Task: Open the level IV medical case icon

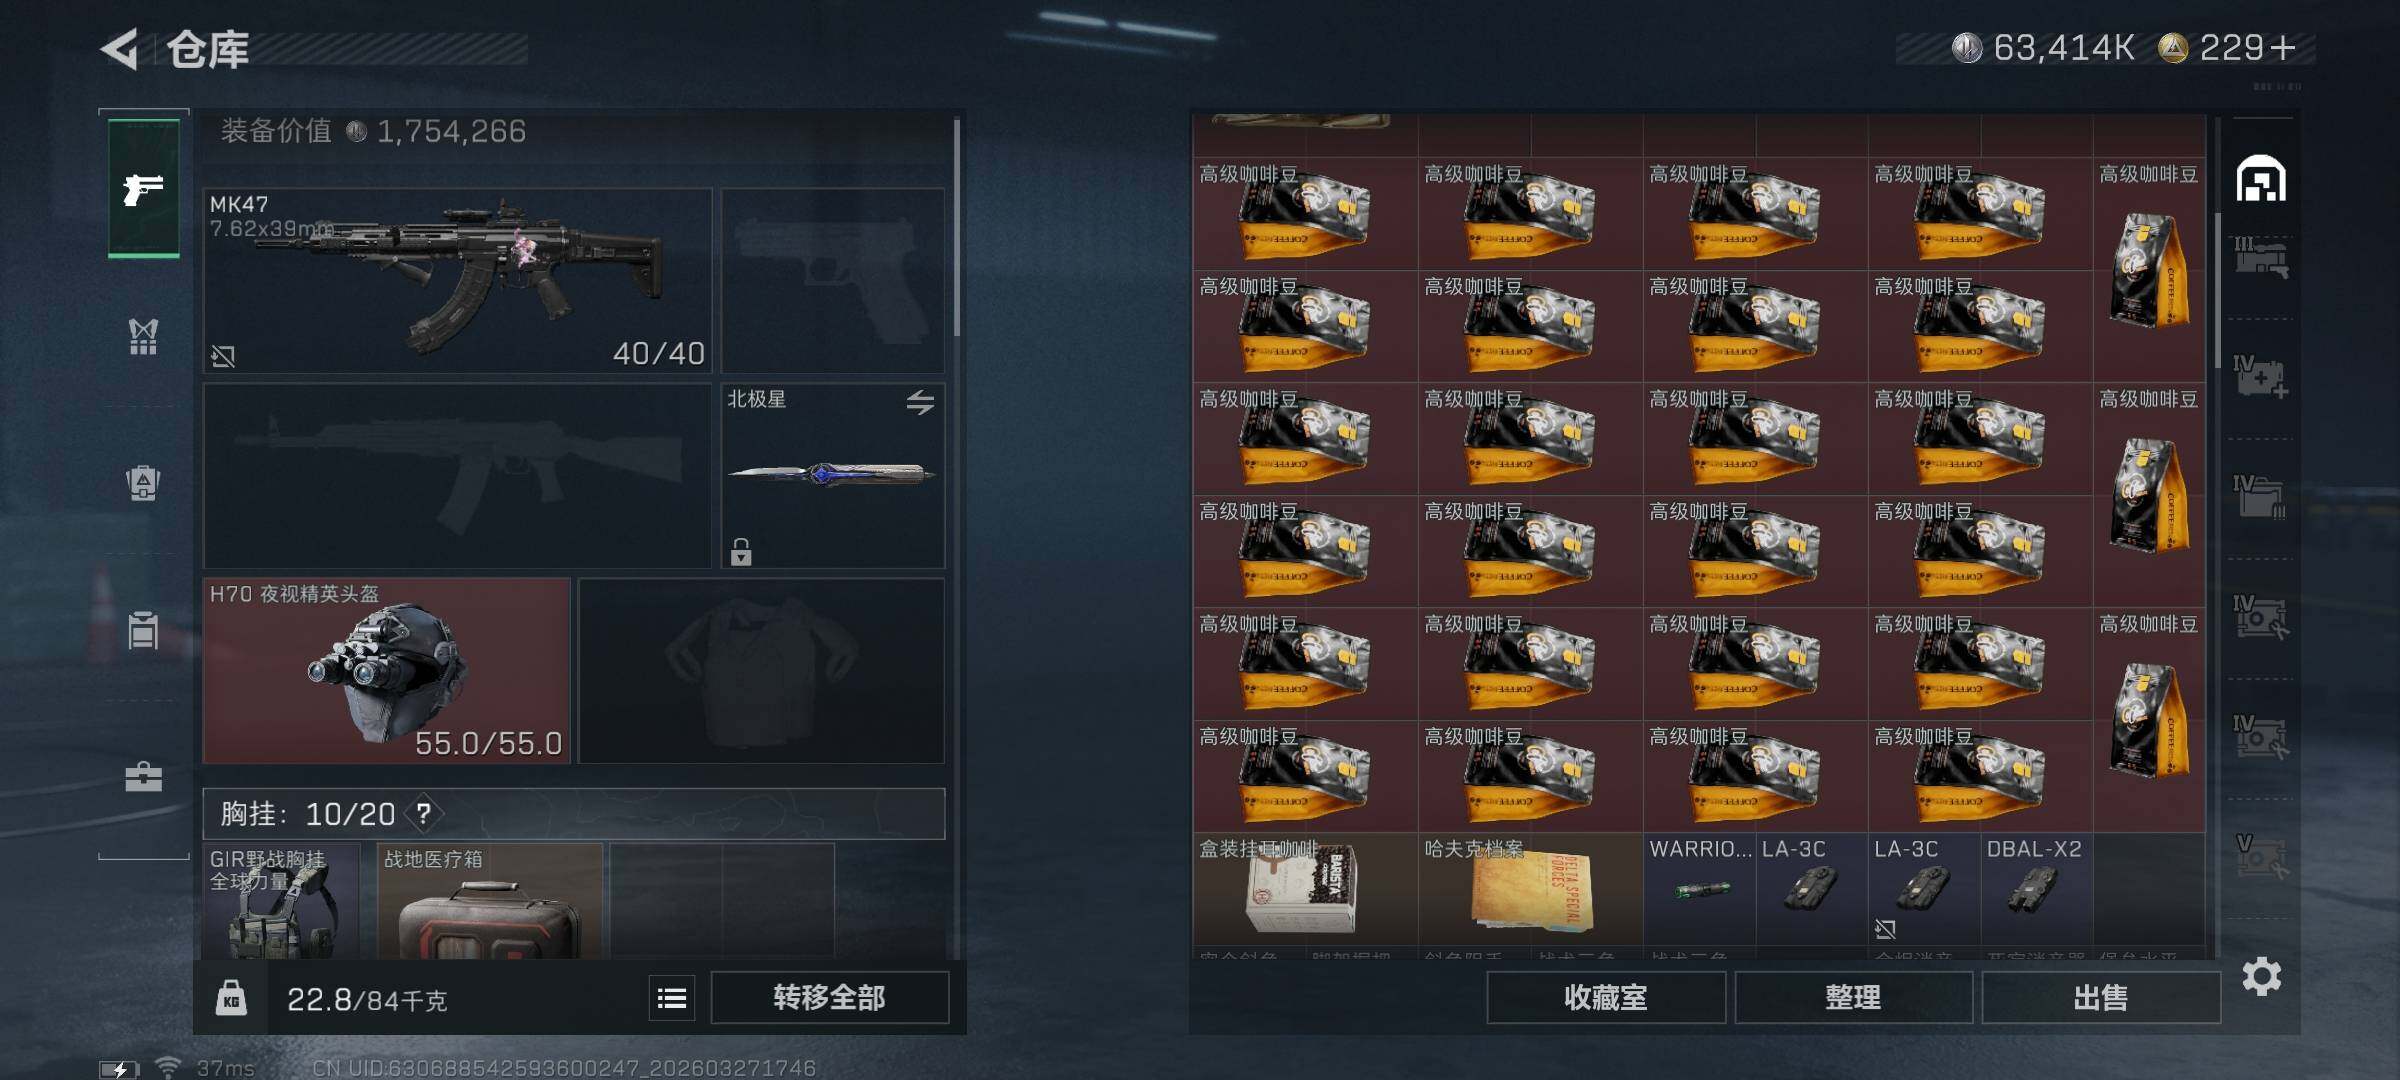Action: [x=2261, y=377]
